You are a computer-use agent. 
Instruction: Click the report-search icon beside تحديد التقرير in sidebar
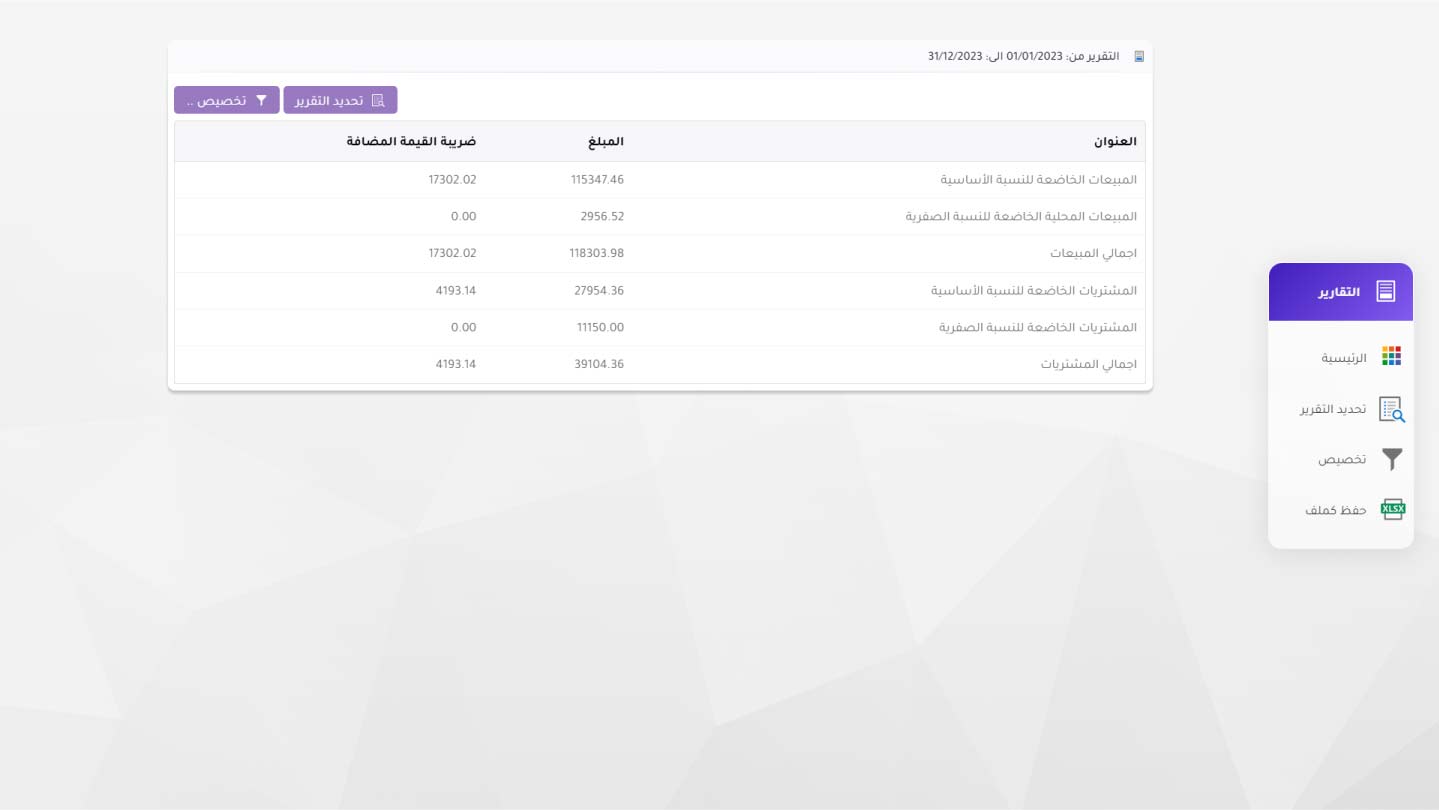click(x=1394, y=409)
